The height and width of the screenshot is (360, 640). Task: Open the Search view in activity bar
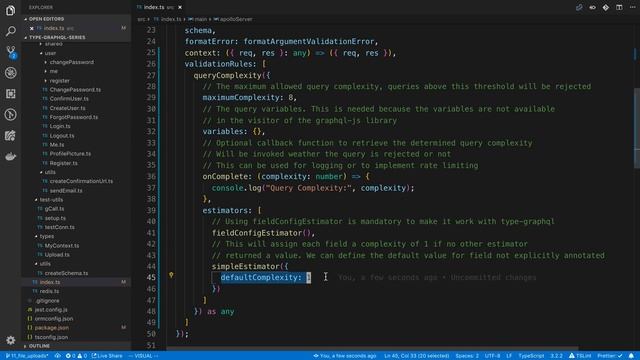tap(11, 31)
